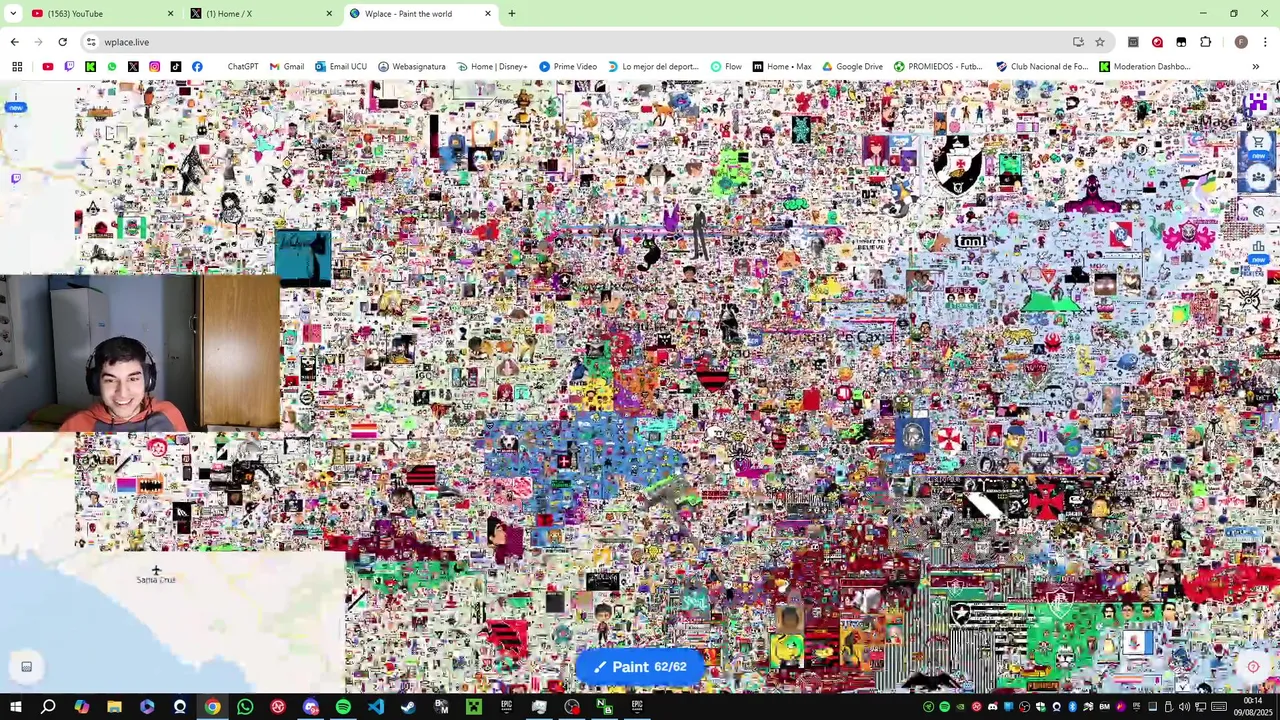This screenshot has height=720, width=1280.
Task: Open the Prime Video bookmark
Action: (567, 67)
